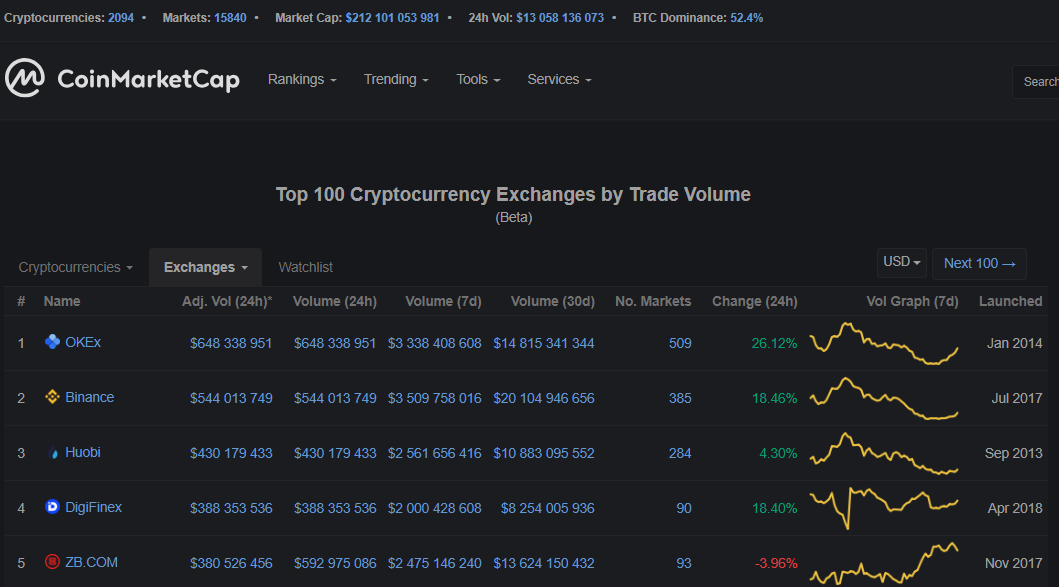This screenshot has width=1059, height=587.
Task: Click the DigiFinex exchange icon
Action: pos(52,507)
